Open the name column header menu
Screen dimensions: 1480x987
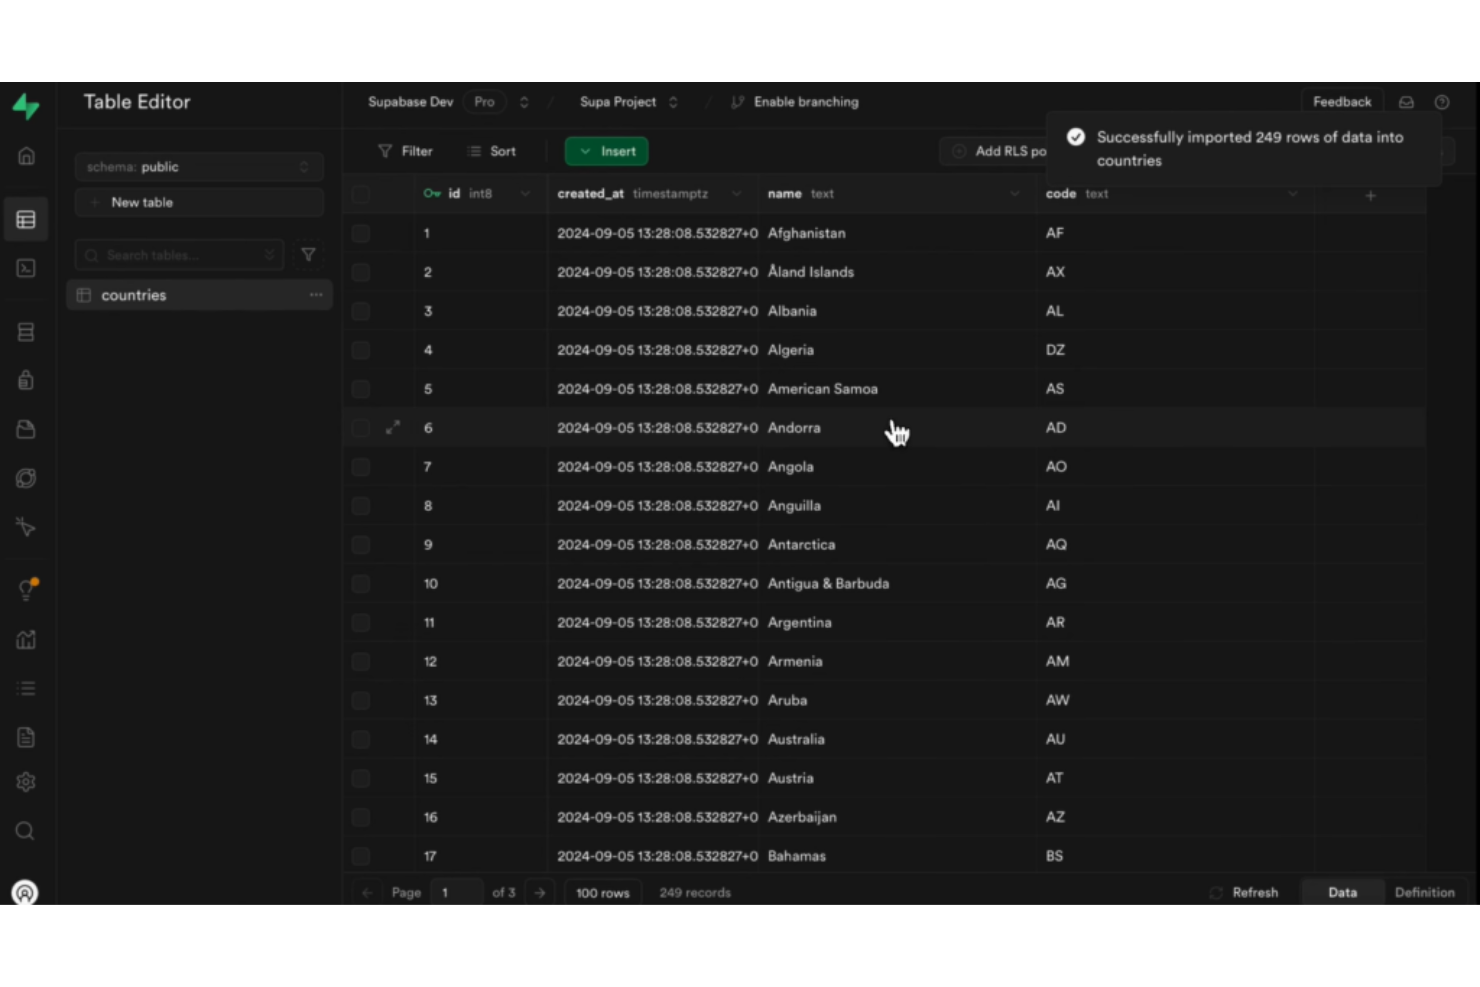pyautogui.click(x=1014, y=194)
